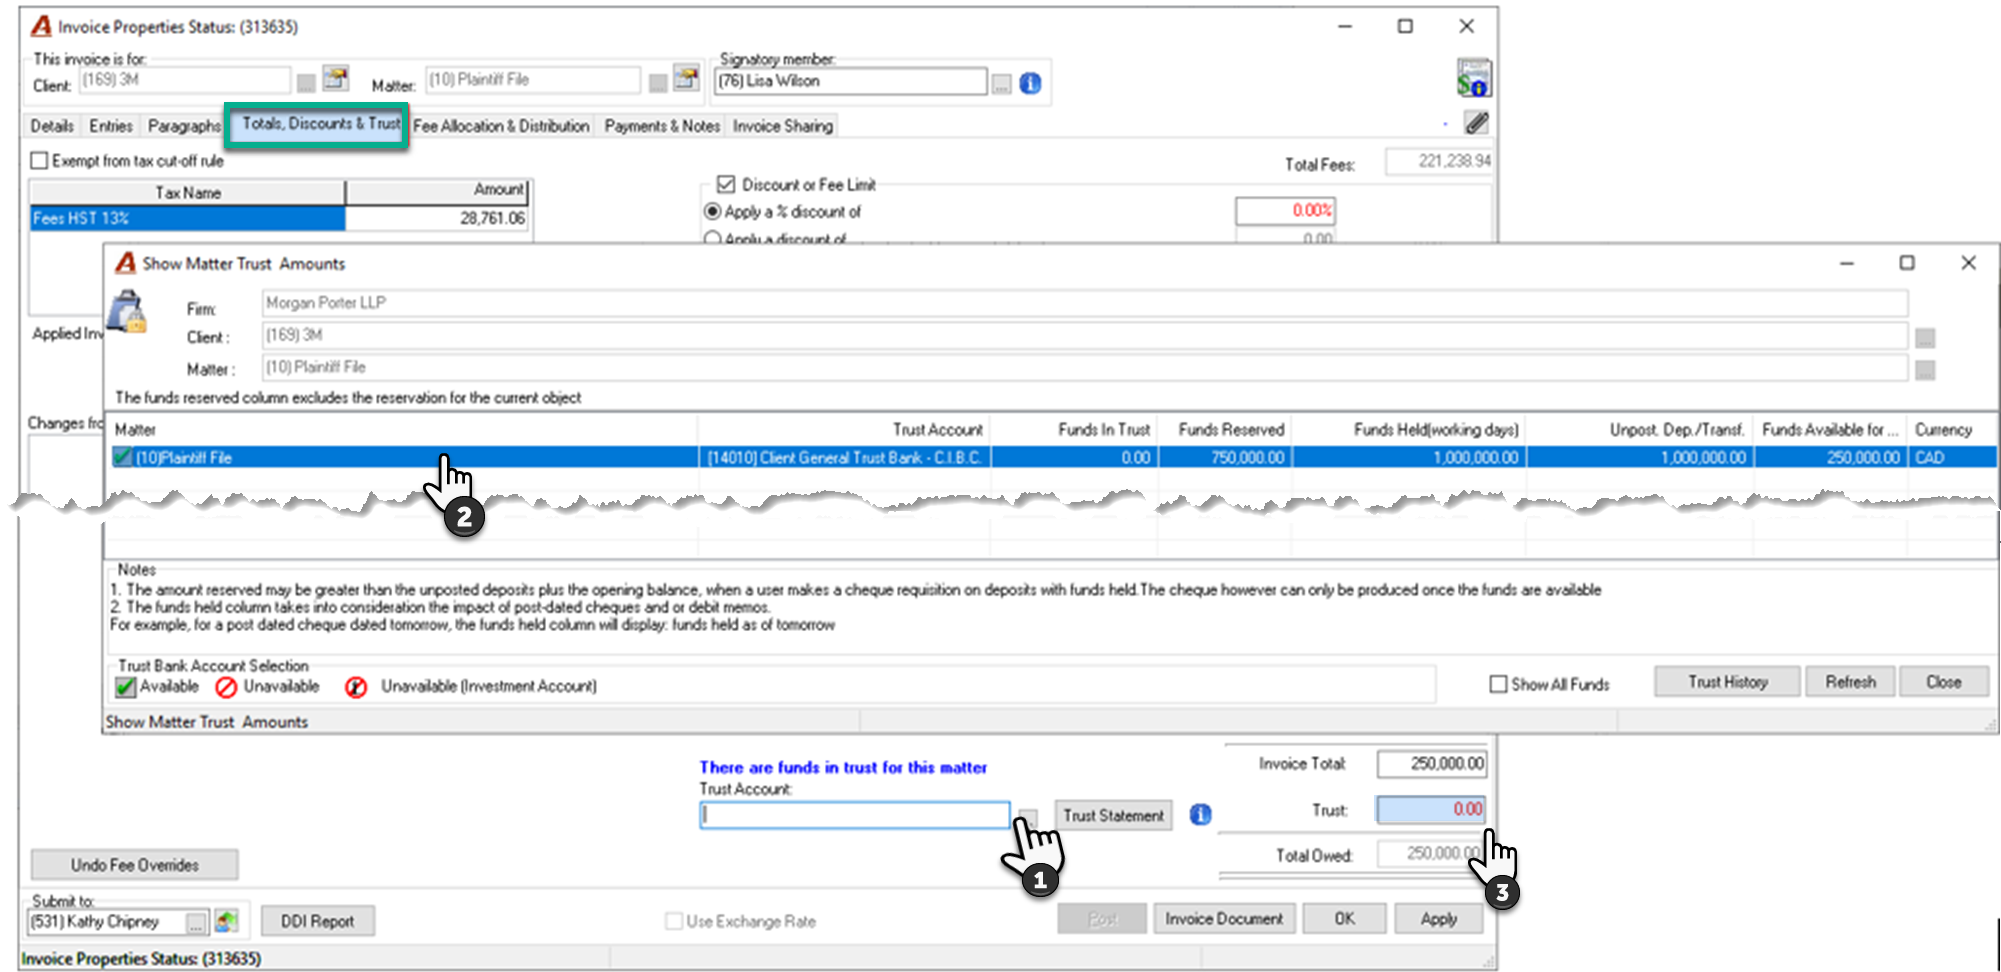Open the Submit to lookup button
Screen dimensions: 2001x972
click(197, 922)
